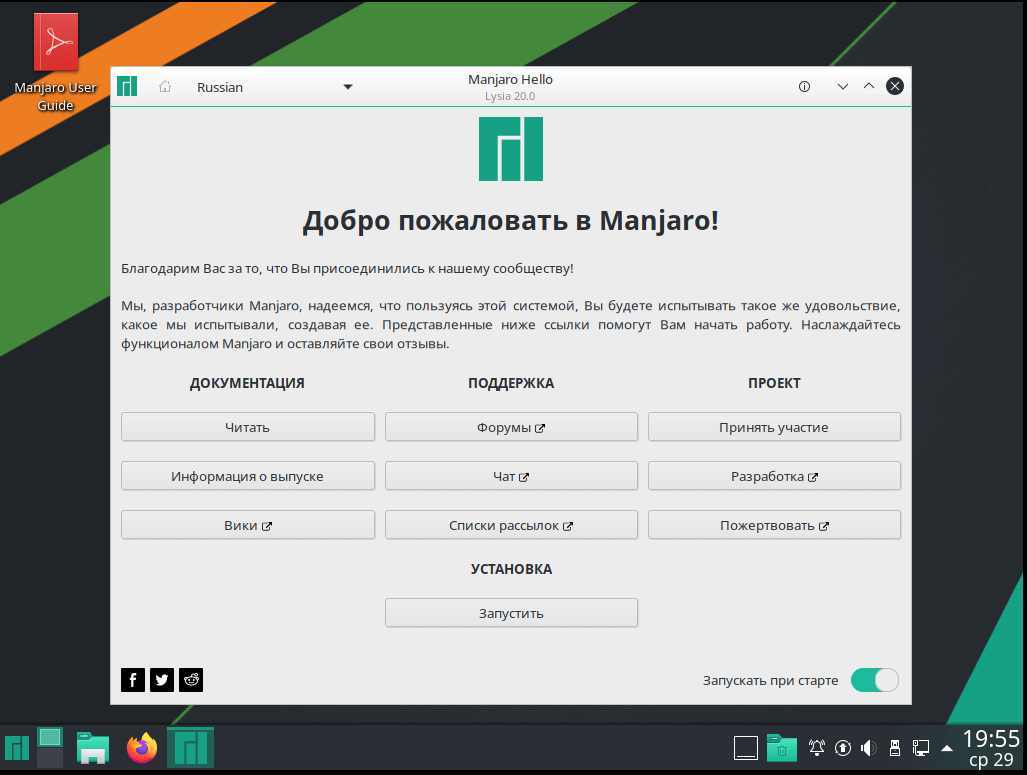Launch installer with Запустить button
1027x775 pixels.
511,613
